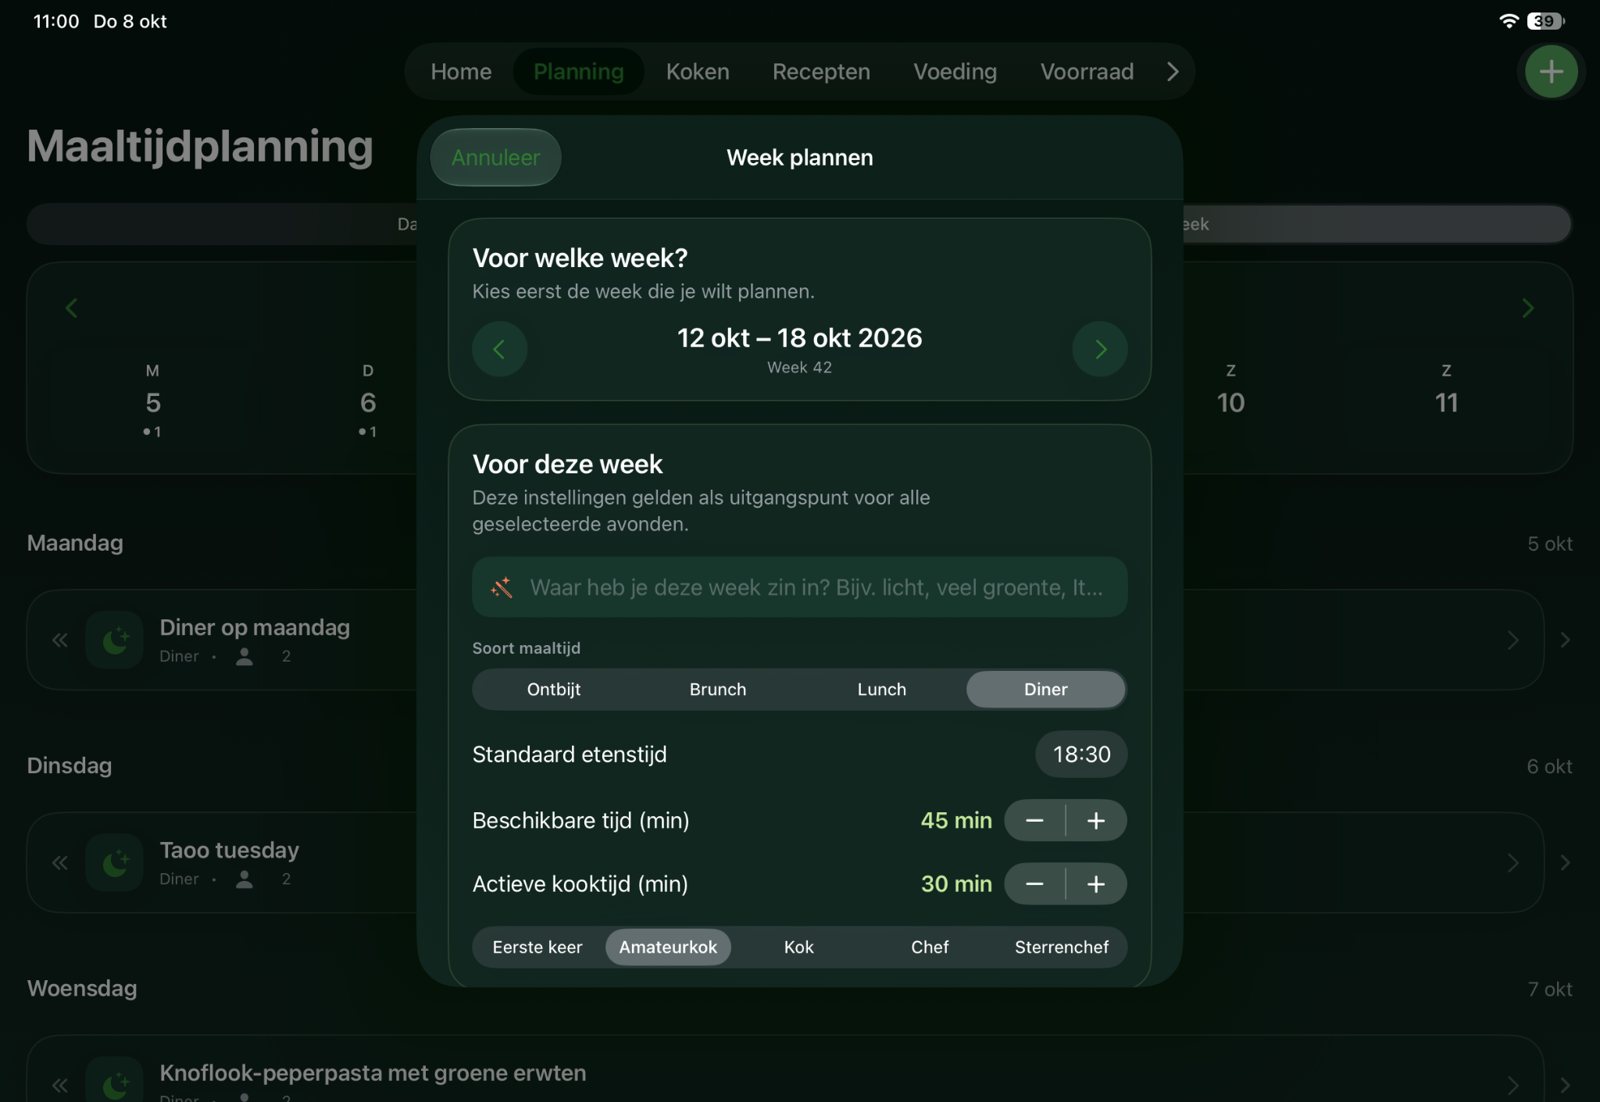Select Diner meal type

1046,689
